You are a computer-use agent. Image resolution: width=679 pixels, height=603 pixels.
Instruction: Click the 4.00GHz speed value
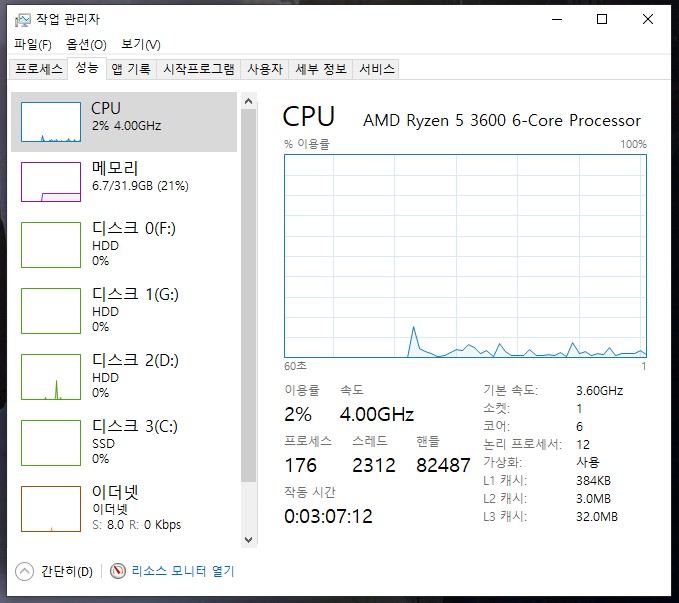coord(377,414)
